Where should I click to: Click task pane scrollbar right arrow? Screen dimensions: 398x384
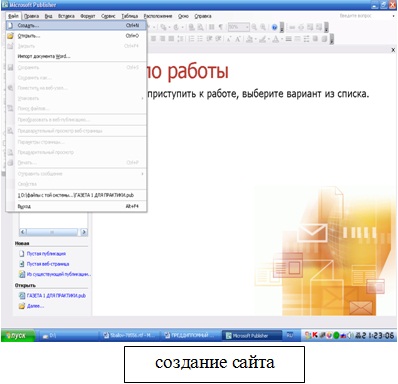point(84,232)
